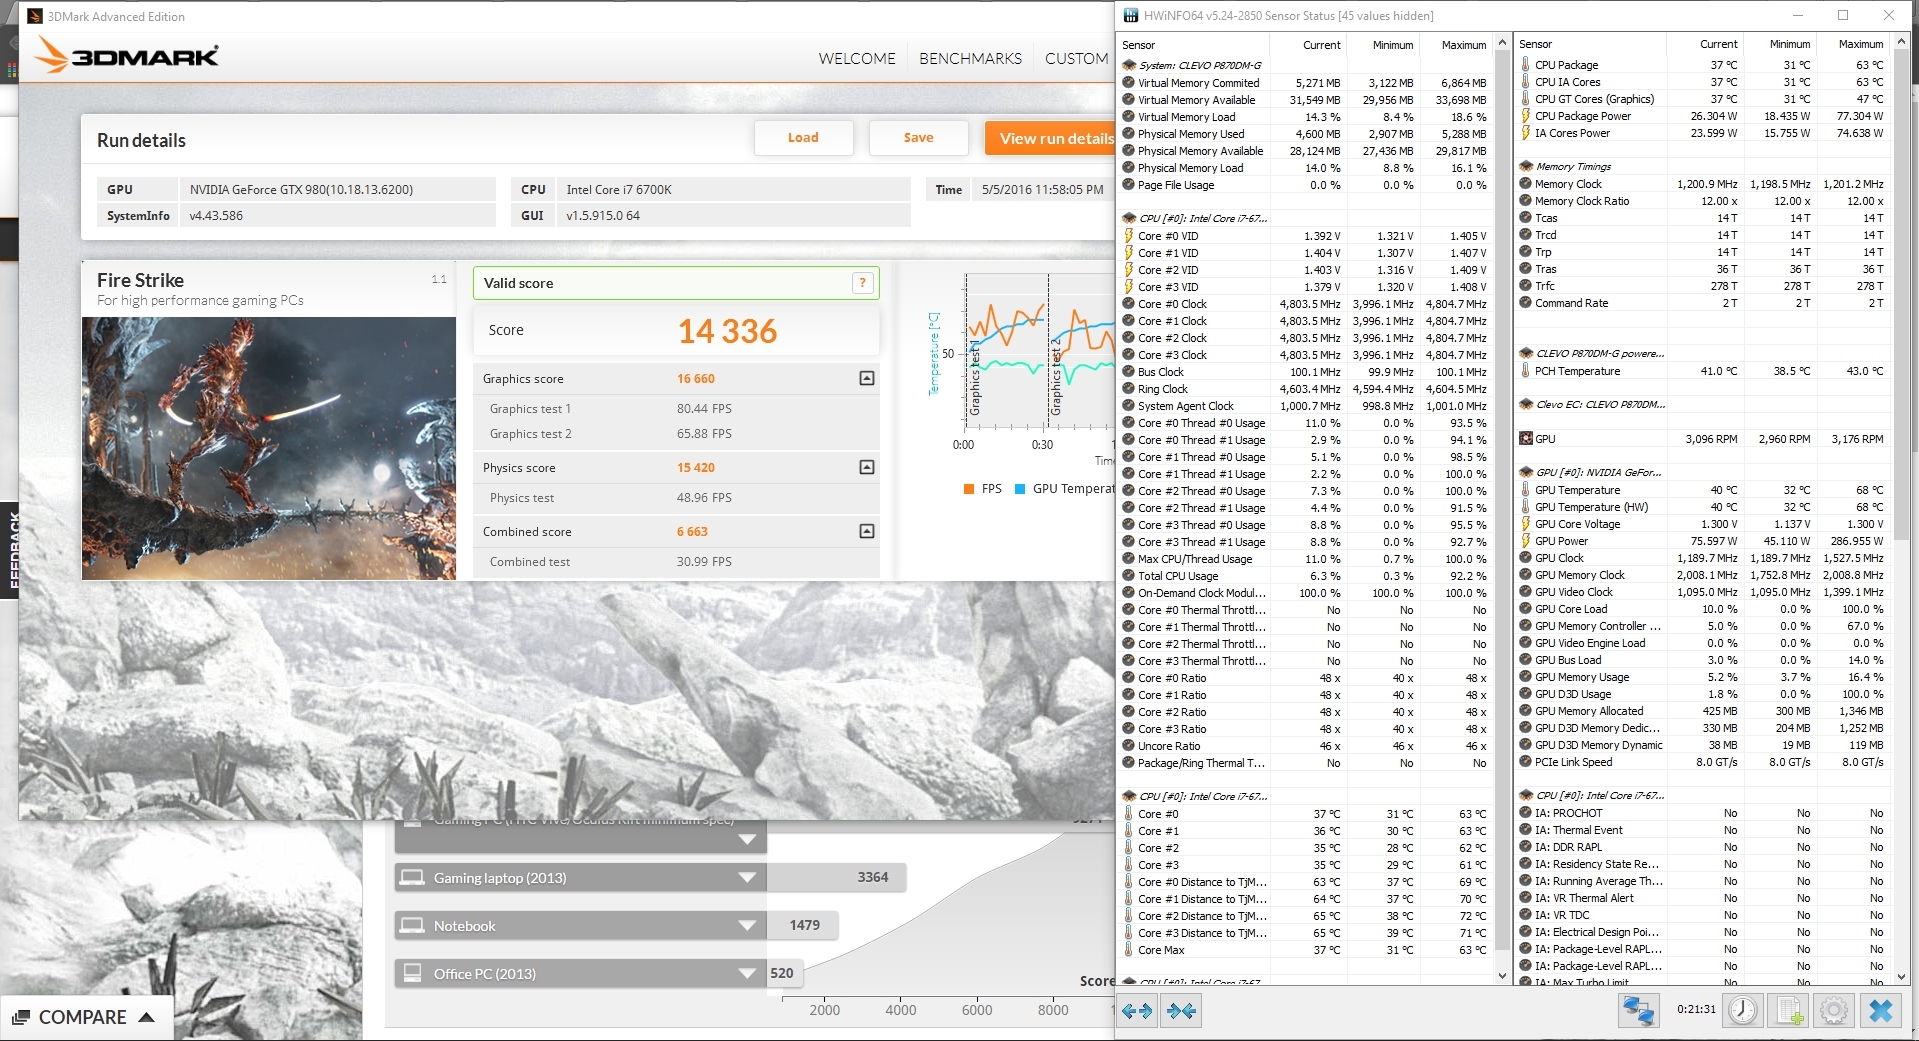The width and height of the screenshot is (1919, 1041).
Task: Click the valid score question mark icon
Action: tap(862, 283)
